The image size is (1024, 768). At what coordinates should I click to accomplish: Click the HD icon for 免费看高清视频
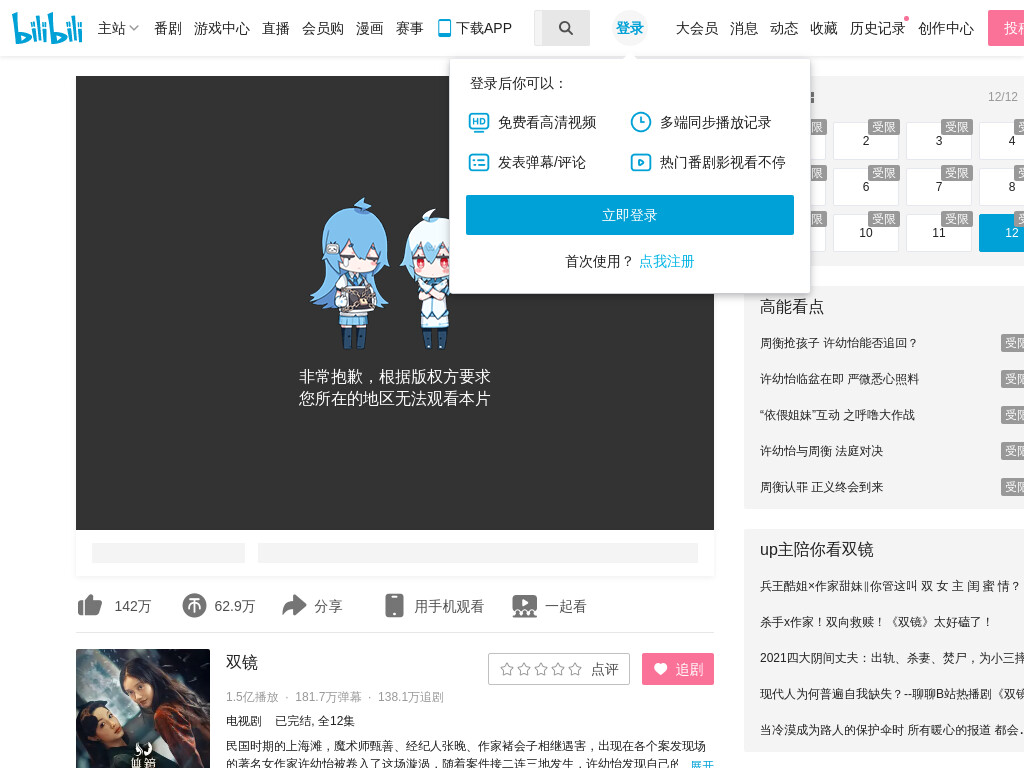[x=479, y=122]
